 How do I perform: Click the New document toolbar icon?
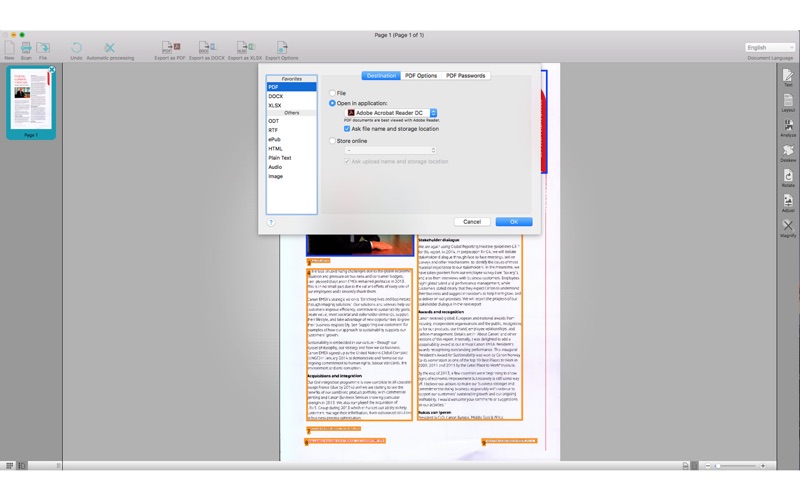pos(9,48)
